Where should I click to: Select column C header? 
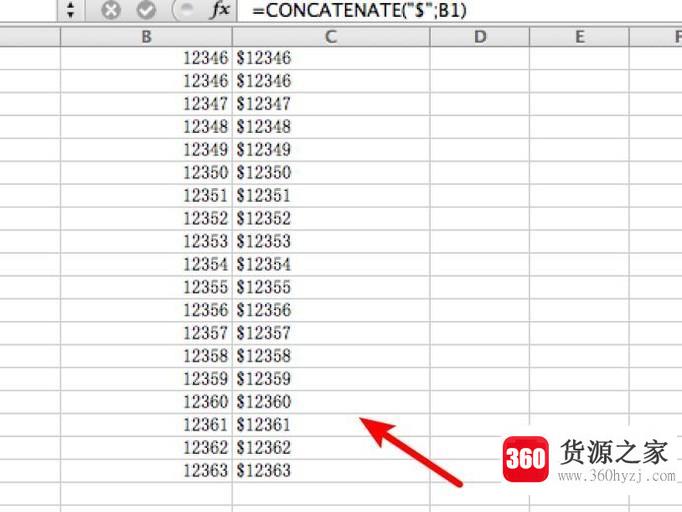coord(331,37)
